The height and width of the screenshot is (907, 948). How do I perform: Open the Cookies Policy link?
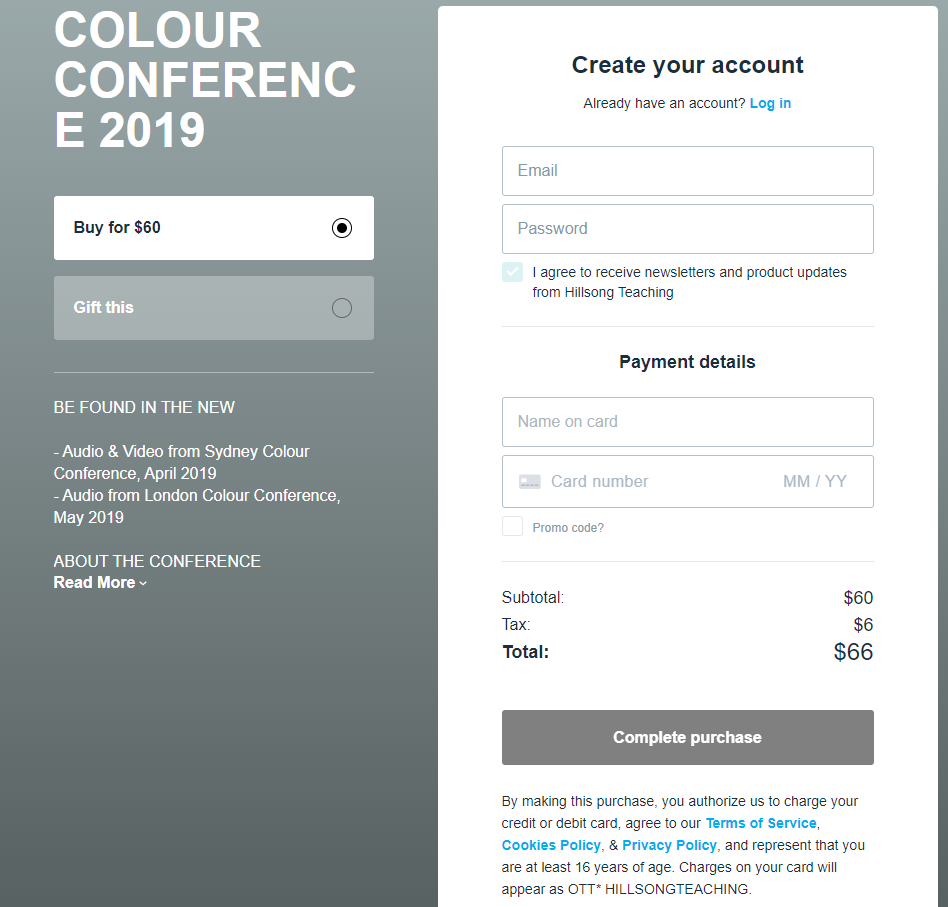point(552,845)
